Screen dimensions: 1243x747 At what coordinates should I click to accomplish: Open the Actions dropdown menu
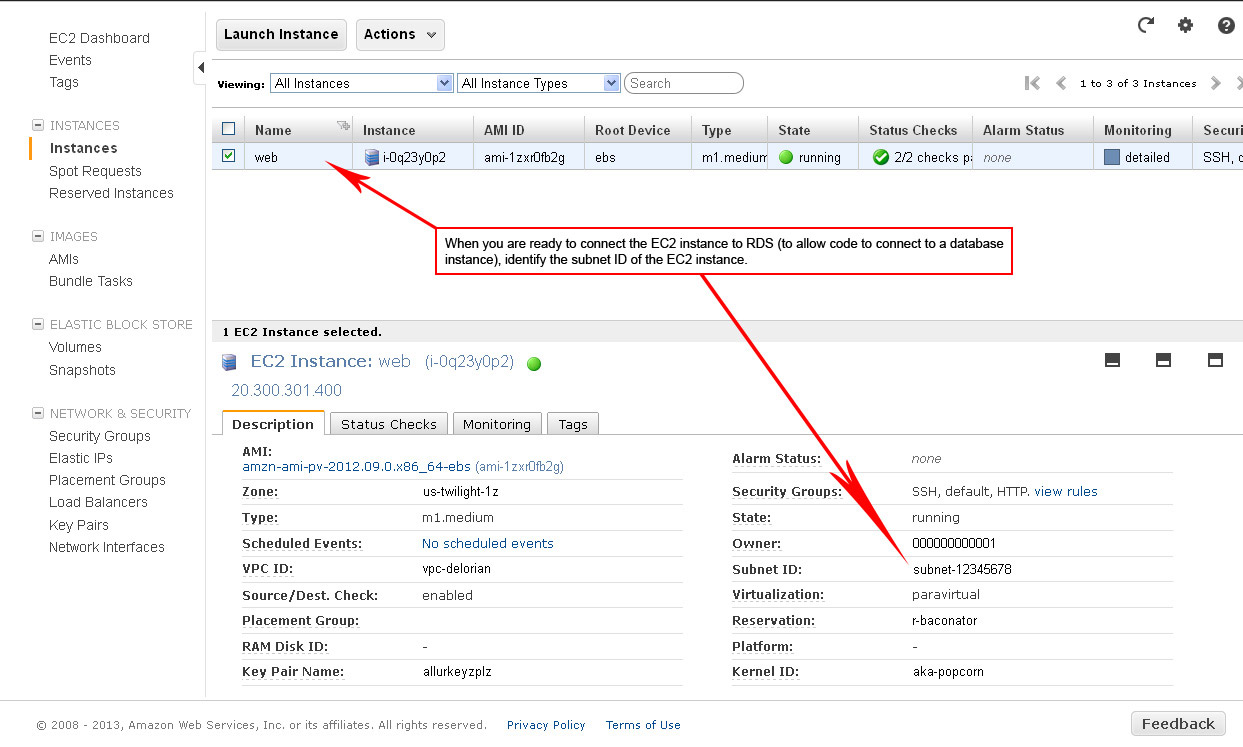pos(400,34)
